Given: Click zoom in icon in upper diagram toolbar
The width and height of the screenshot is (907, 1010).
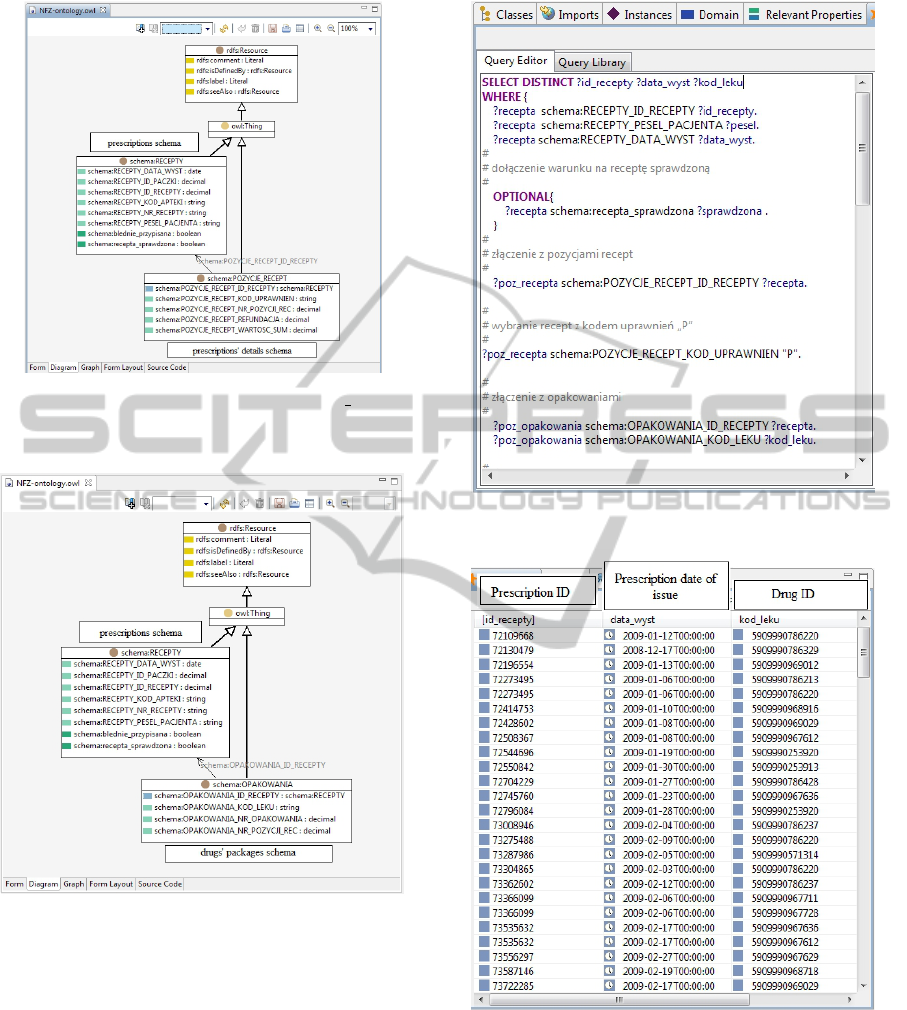Looking at the screenshot, I should pos(318,29).
